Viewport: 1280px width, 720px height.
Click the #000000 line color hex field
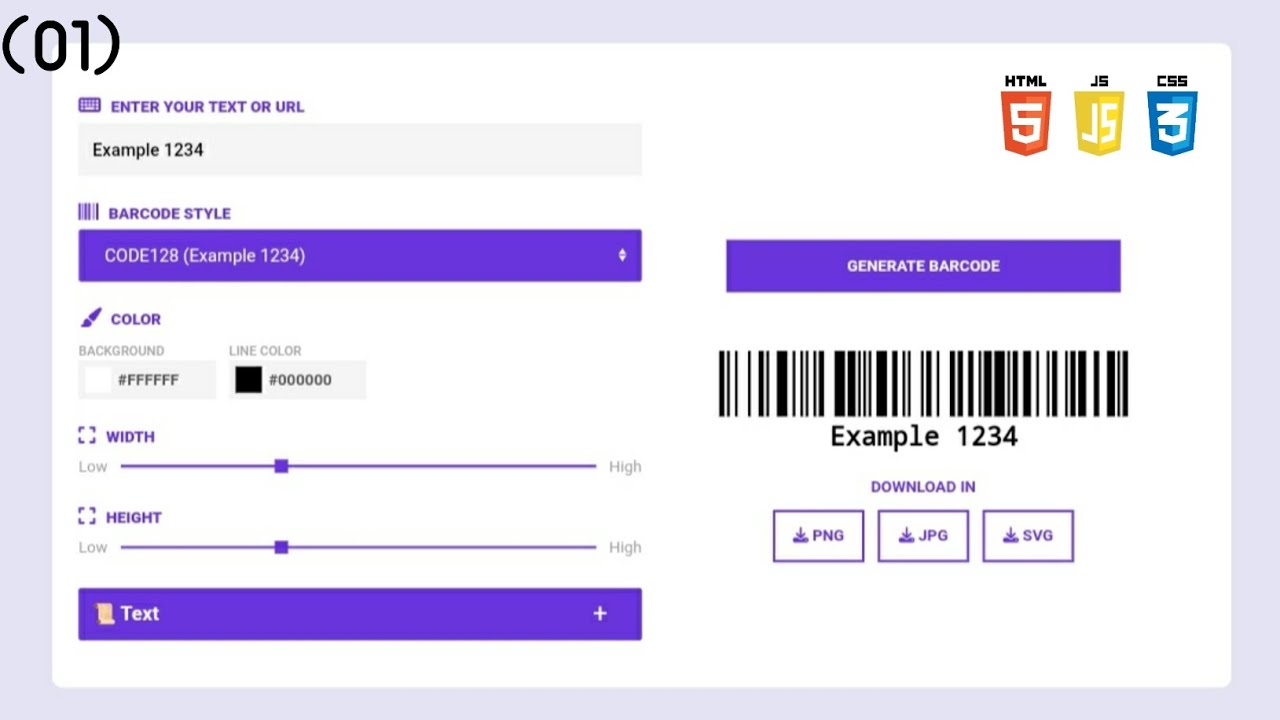pyautogui.click(x=299, y=380)
